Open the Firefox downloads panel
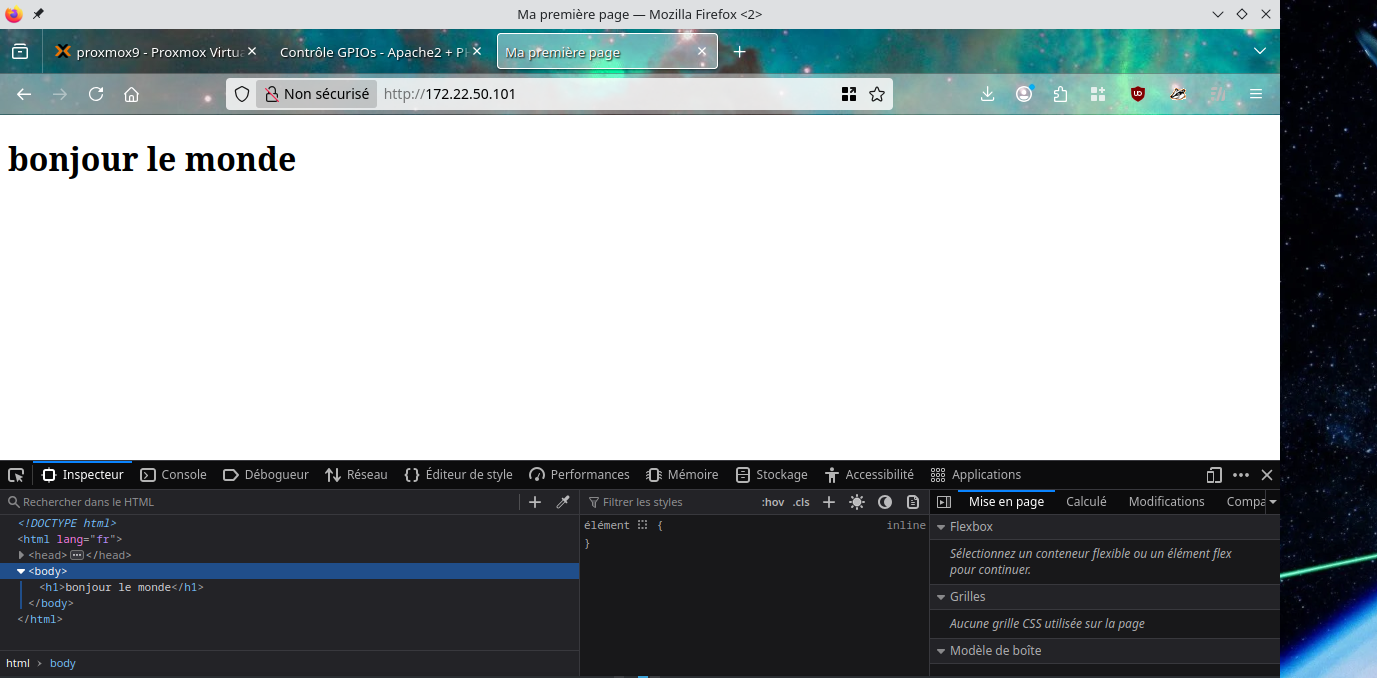The width and height of the screenshot is (1377, 678). (x=987, y=94)
